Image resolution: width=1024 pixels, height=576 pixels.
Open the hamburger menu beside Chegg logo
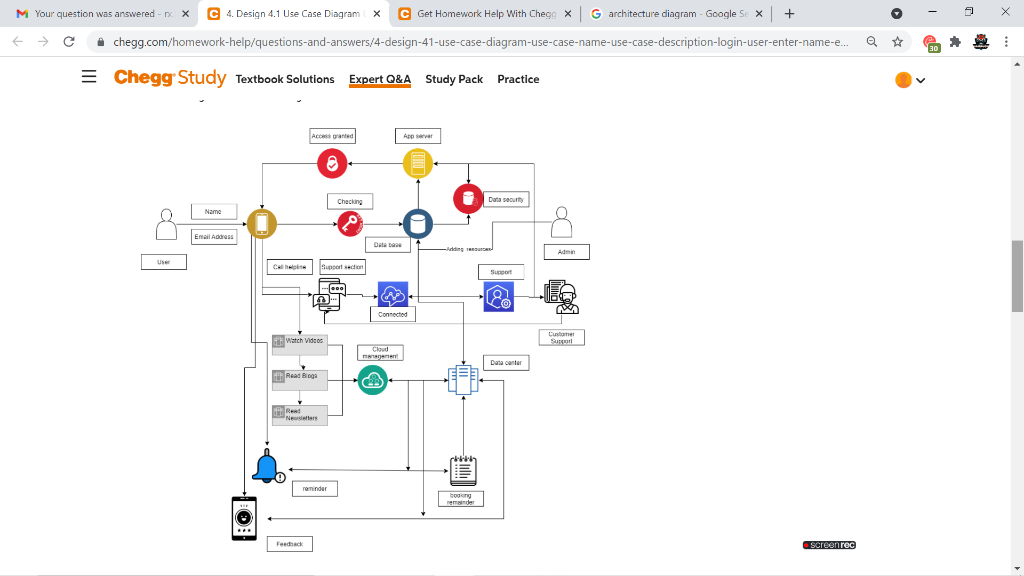[88, 76]
